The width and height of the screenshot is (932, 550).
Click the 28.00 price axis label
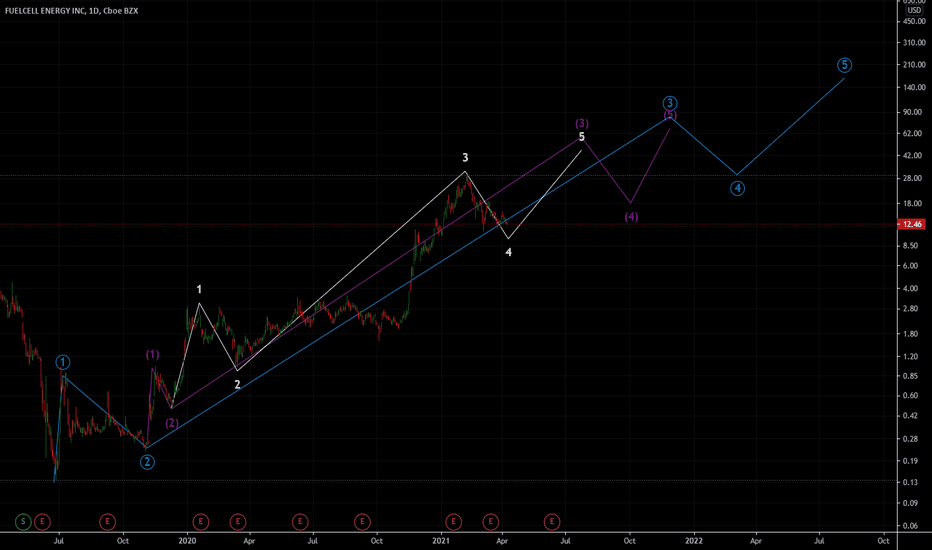(914, 178)
